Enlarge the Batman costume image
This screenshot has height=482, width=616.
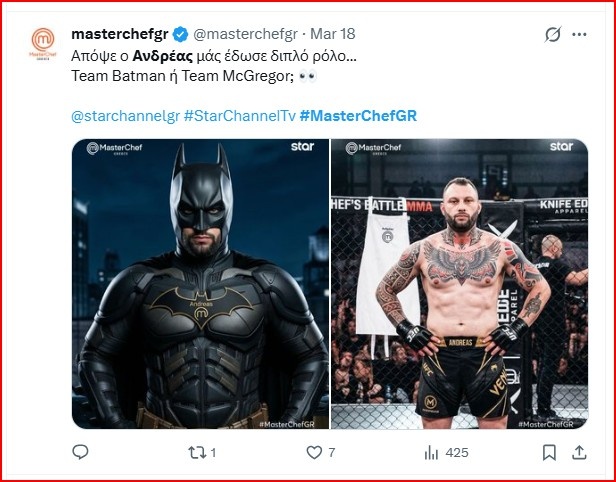click(200, 284)
